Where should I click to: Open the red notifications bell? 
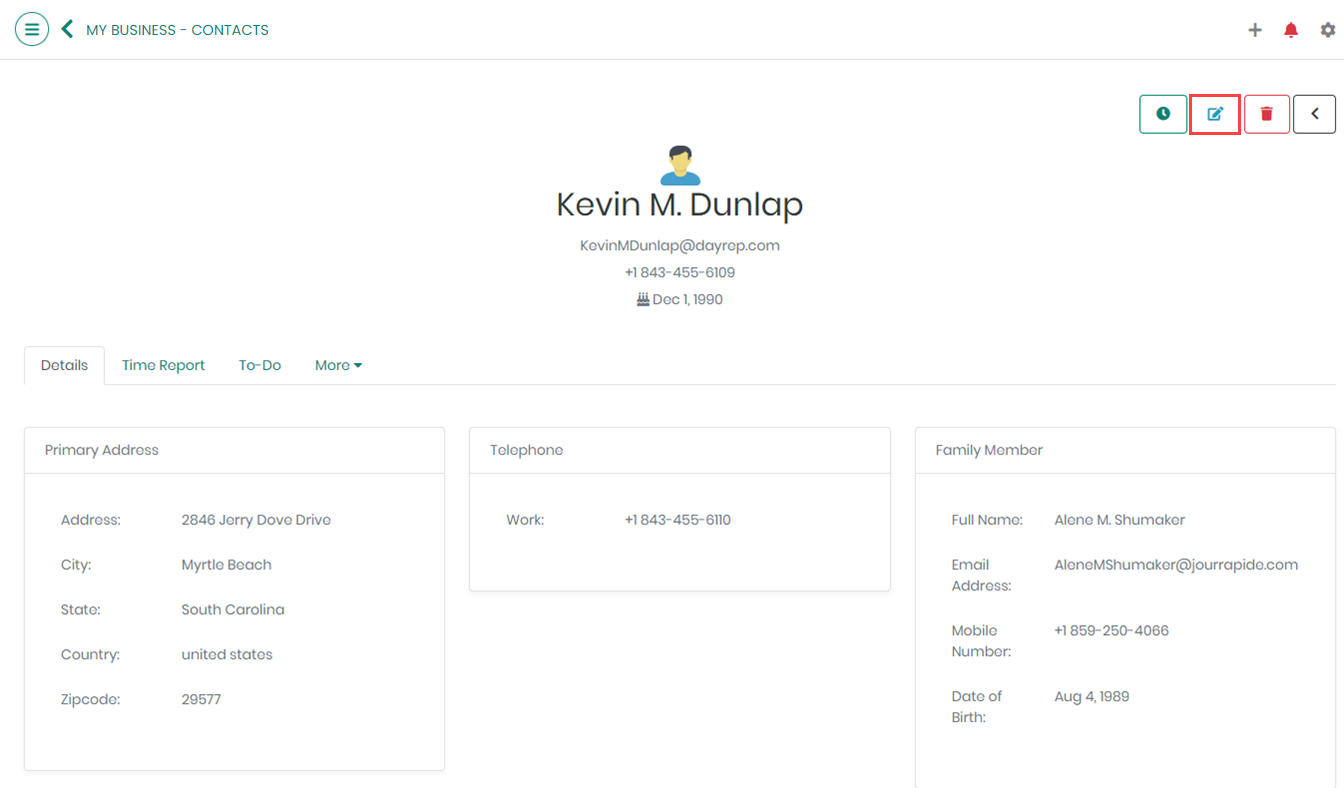1291,30
